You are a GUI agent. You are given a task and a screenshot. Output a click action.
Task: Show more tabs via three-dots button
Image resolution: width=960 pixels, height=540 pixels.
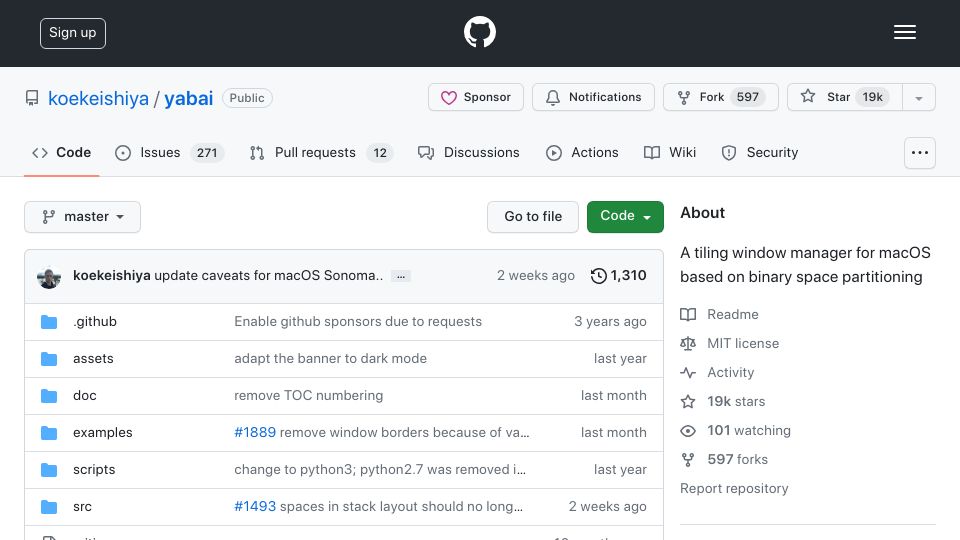click(920, 152)
